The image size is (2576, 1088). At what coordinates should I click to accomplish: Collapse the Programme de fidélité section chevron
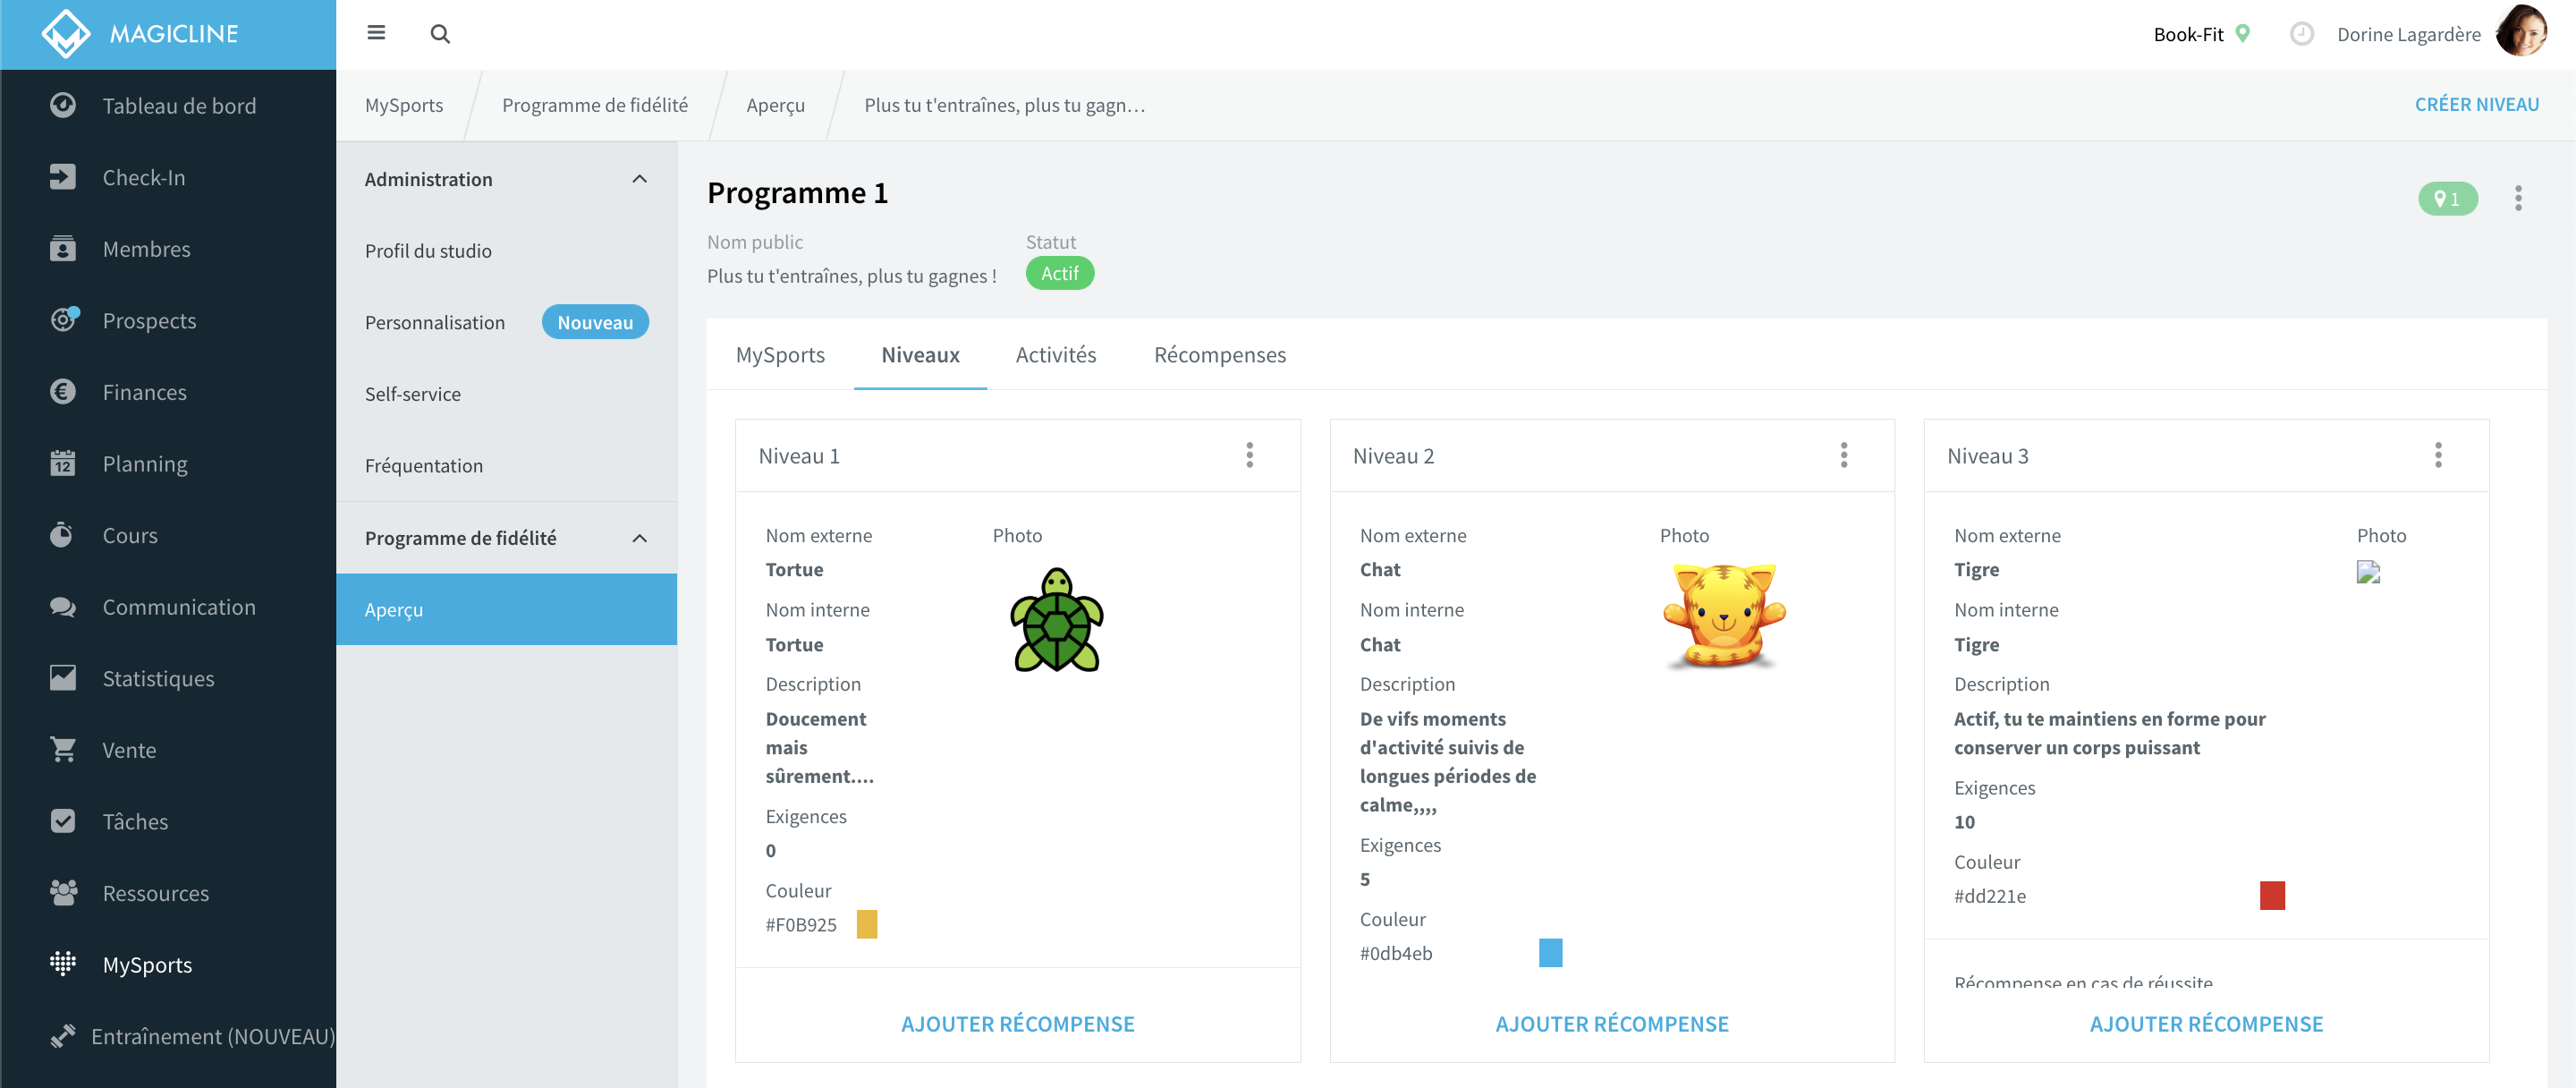(x=640, y=538)
